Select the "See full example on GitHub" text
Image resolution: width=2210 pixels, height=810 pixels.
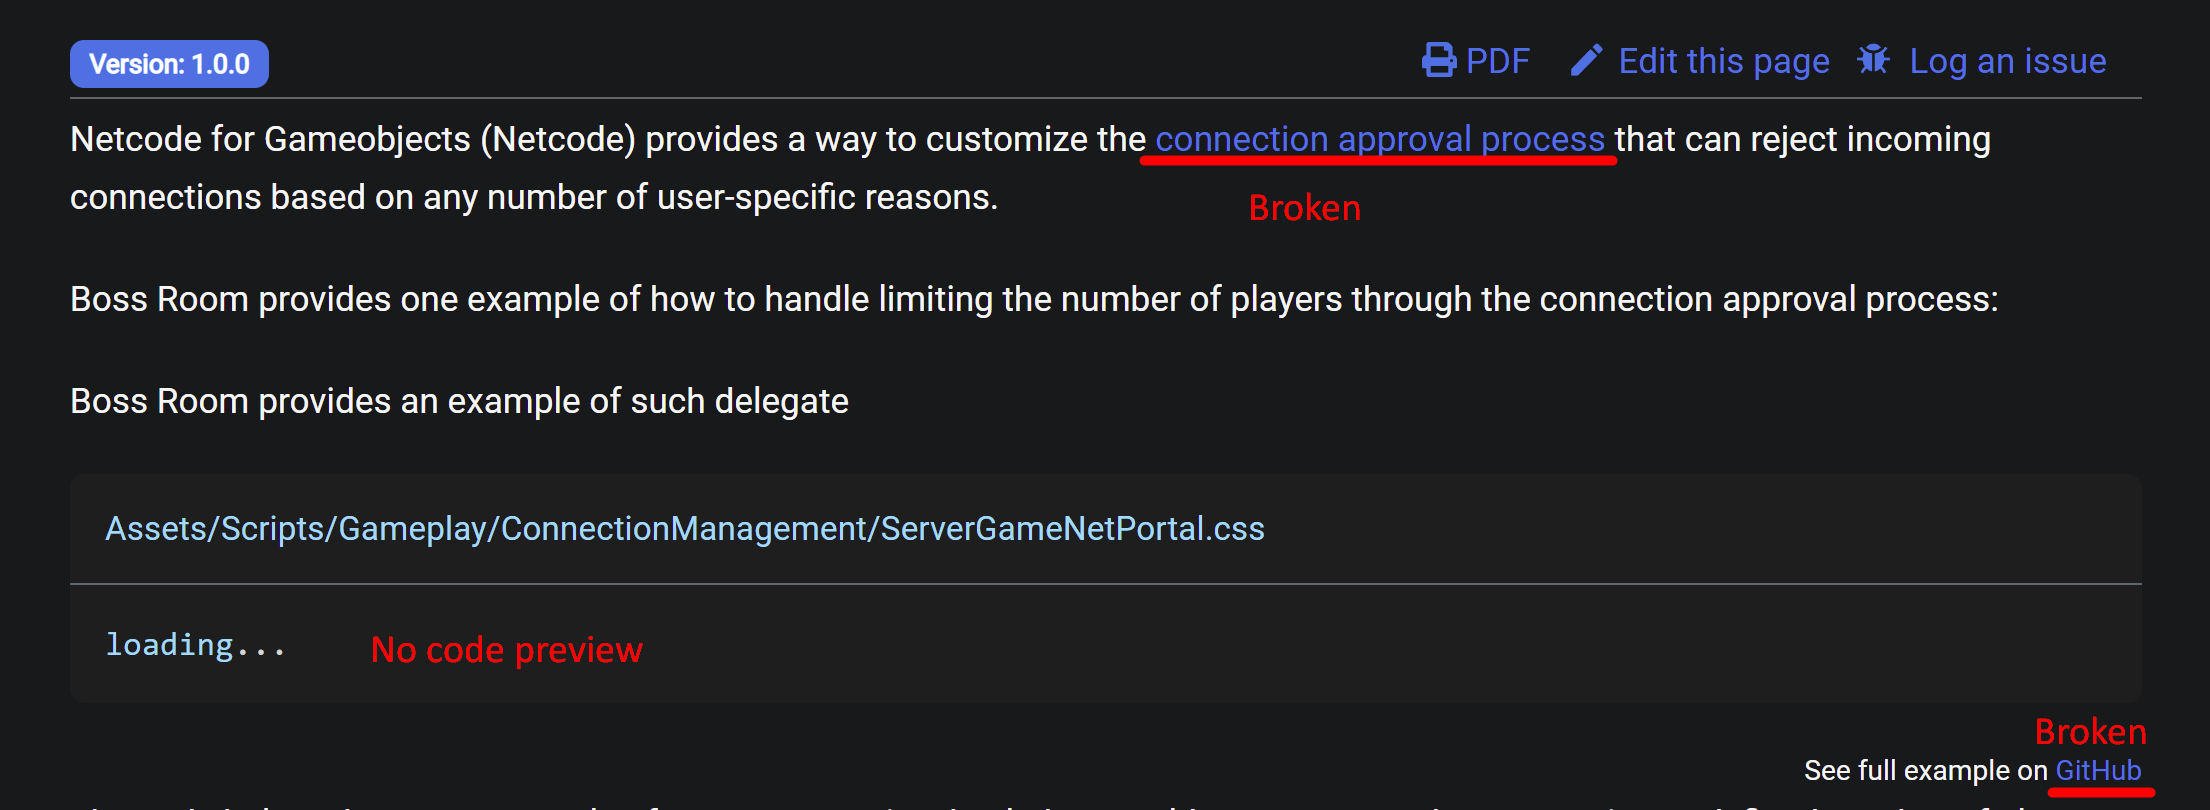[1975, 770]
